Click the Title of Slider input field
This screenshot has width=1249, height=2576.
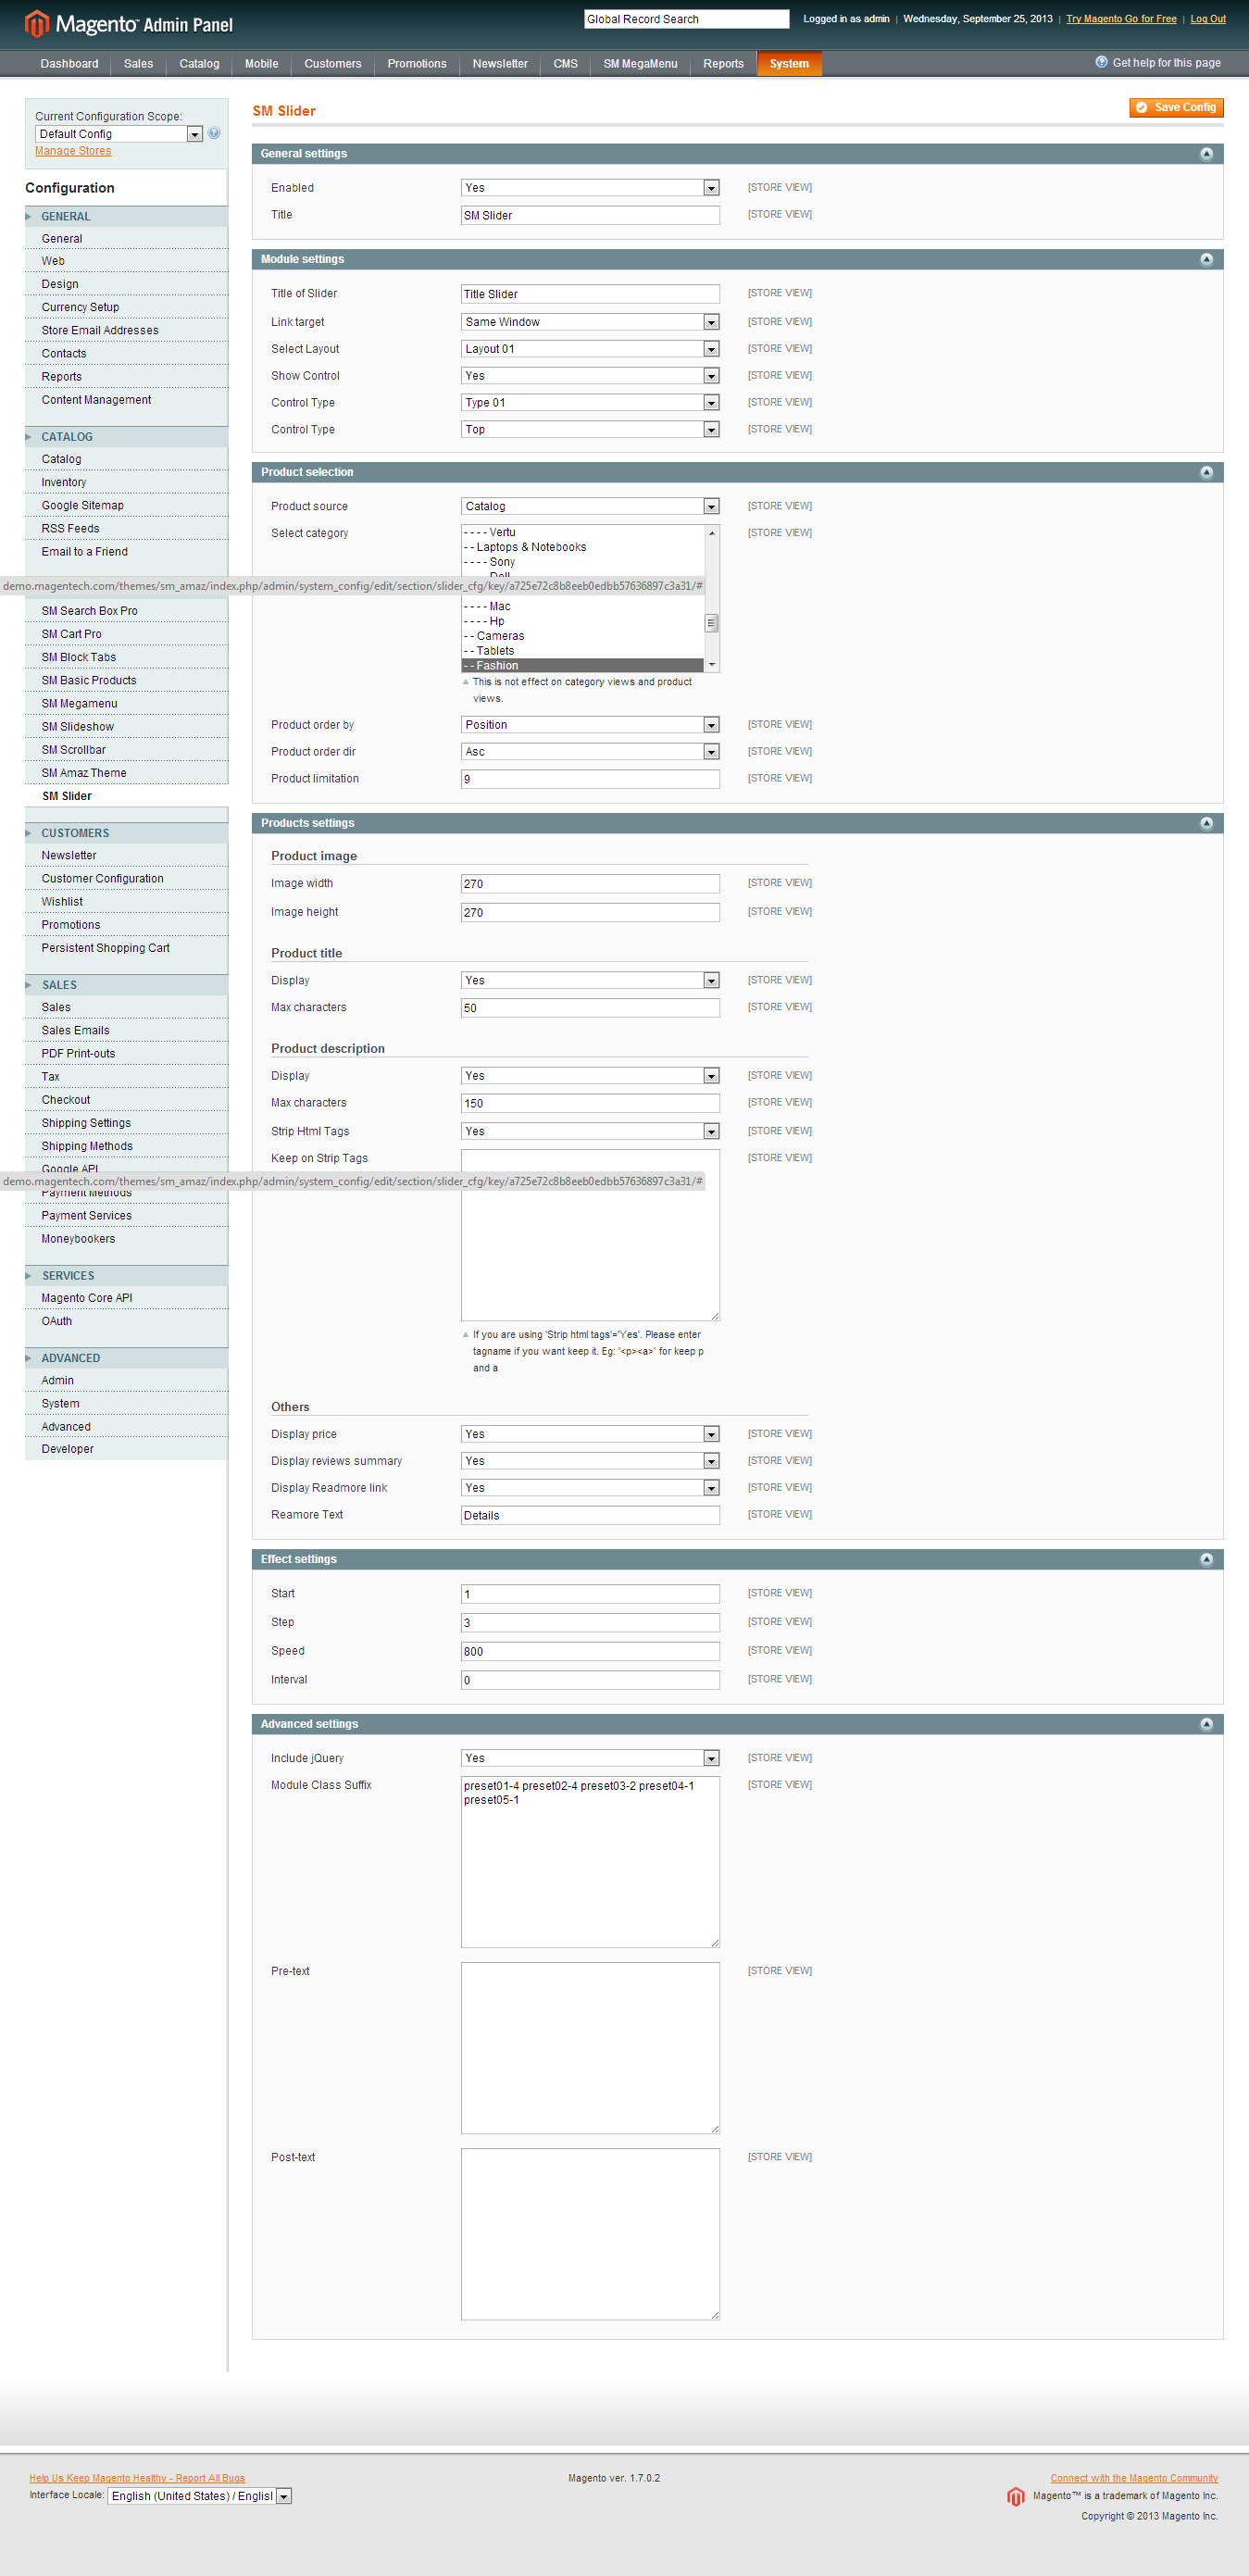[590, 294]
